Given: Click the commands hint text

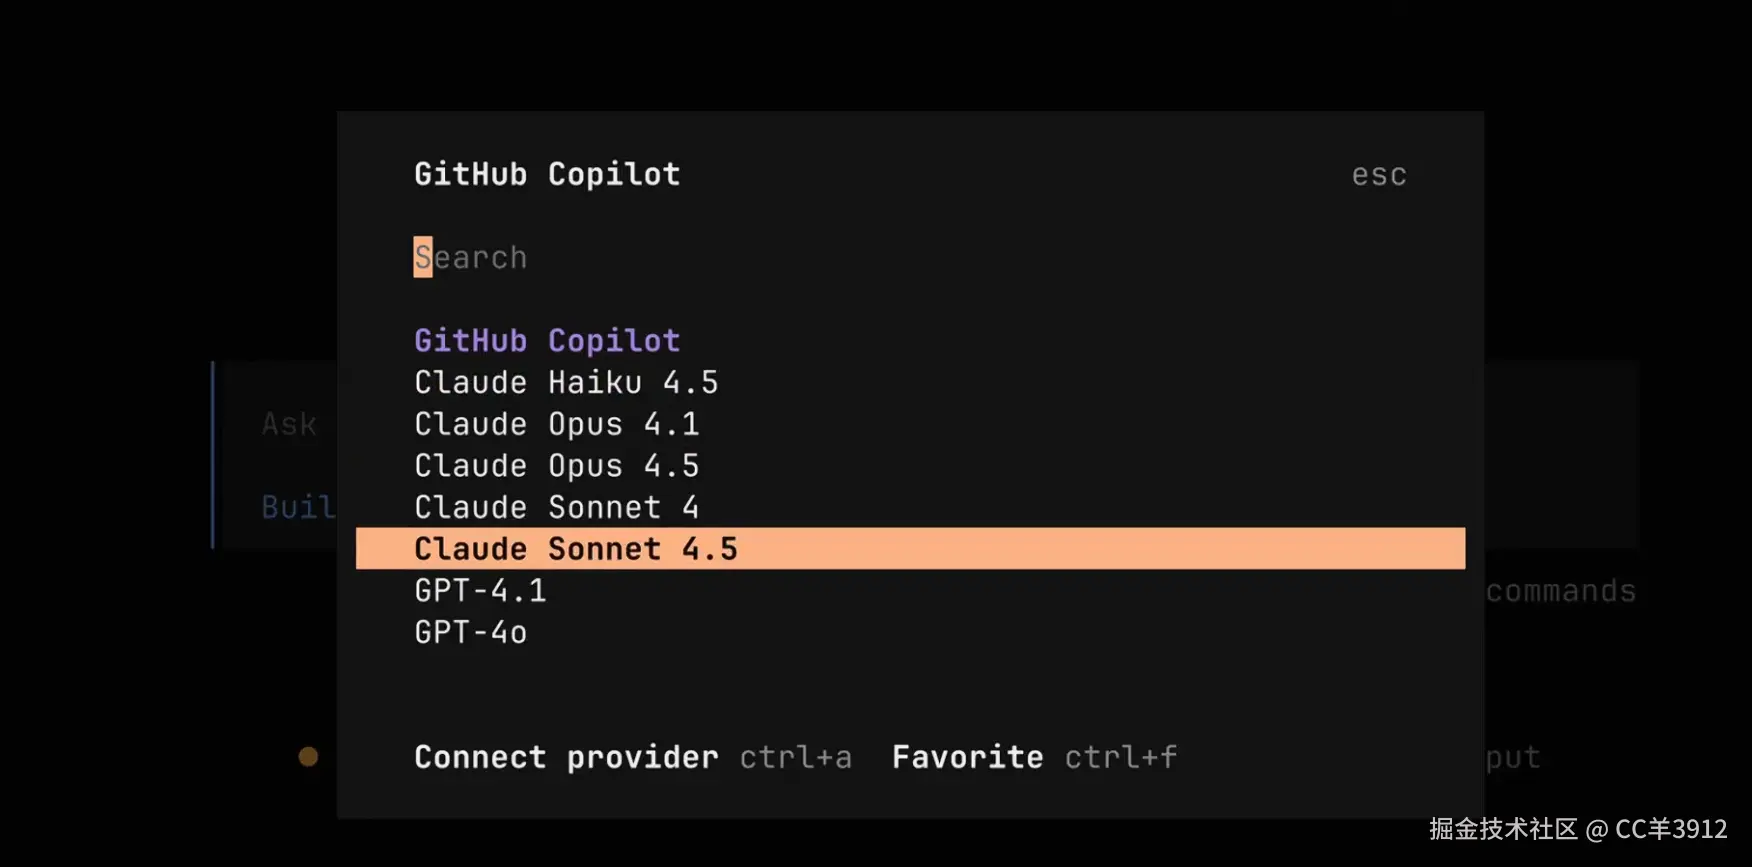Looking at the screenshot, I should (x=1560, y=590).
